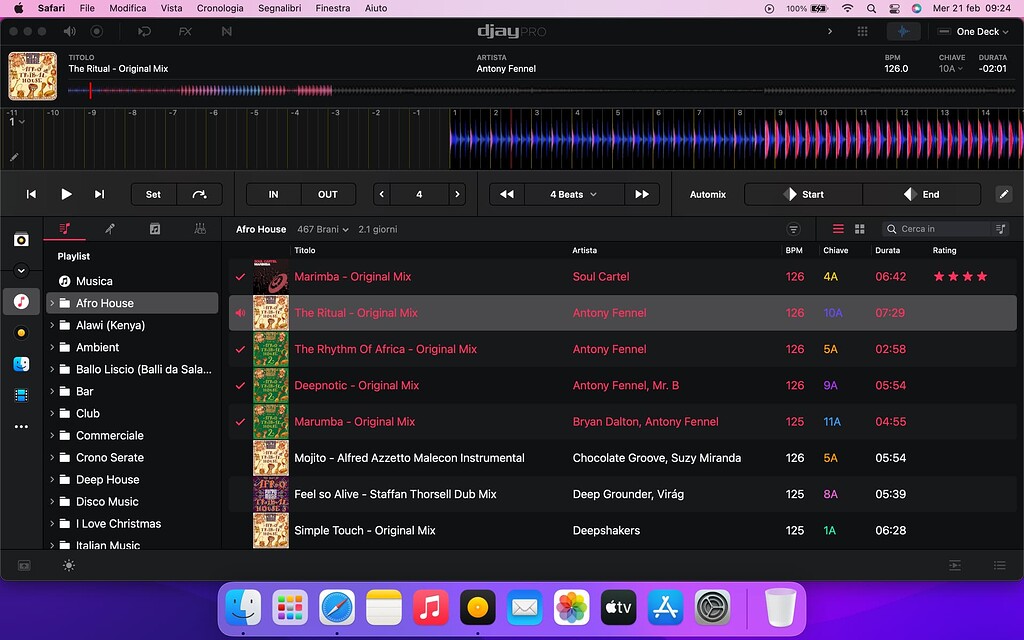Open the 4 Beats dropdown
Image resolution: width=1024 pixels, height=640 pixels.
[565, 194]
